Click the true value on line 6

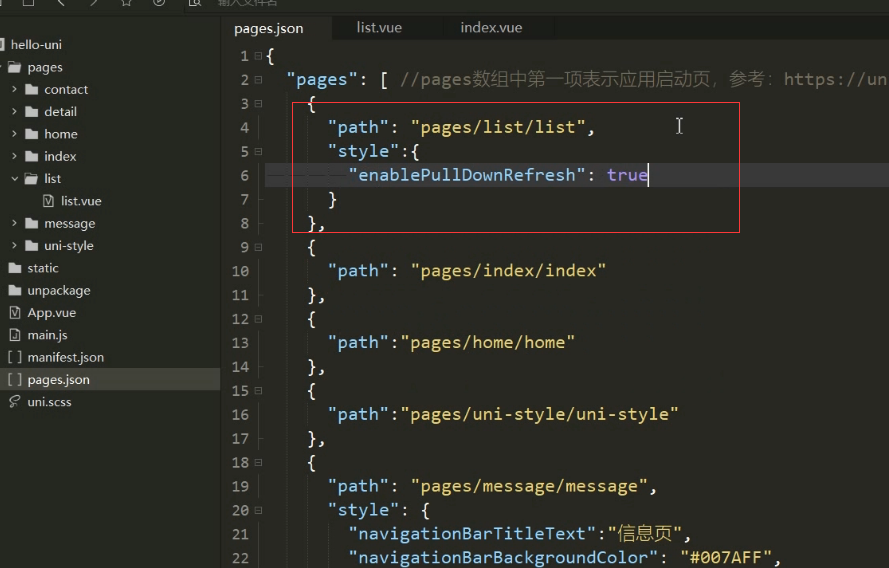point(627,175)
